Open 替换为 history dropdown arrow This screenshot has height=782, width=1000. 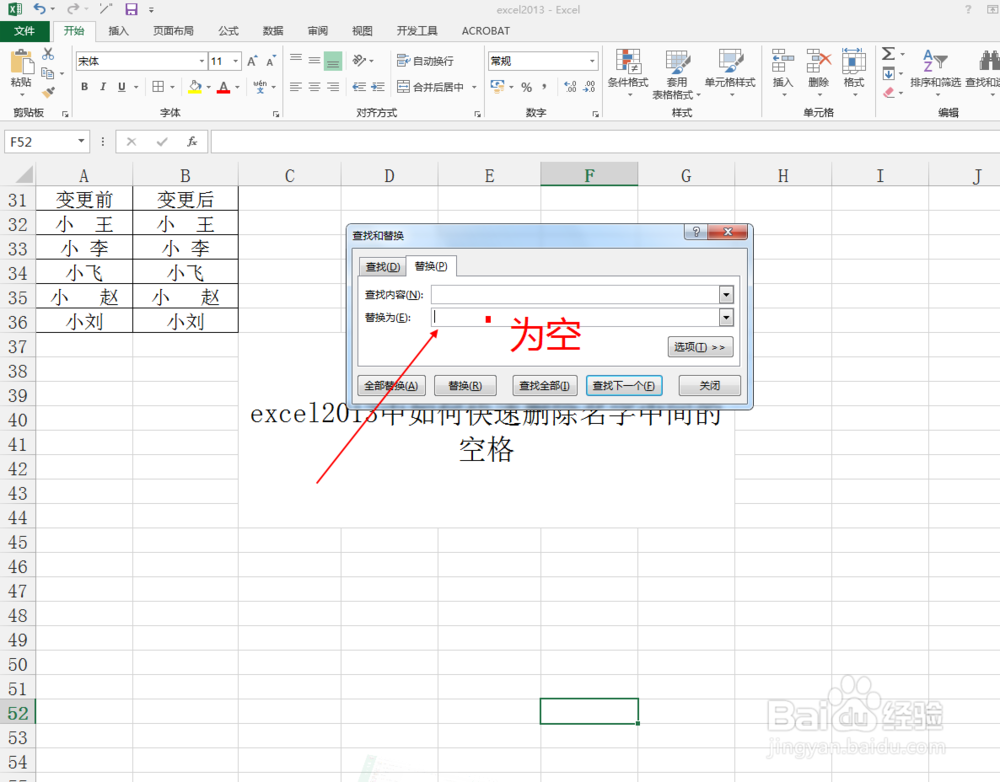[x=726, y=317]
